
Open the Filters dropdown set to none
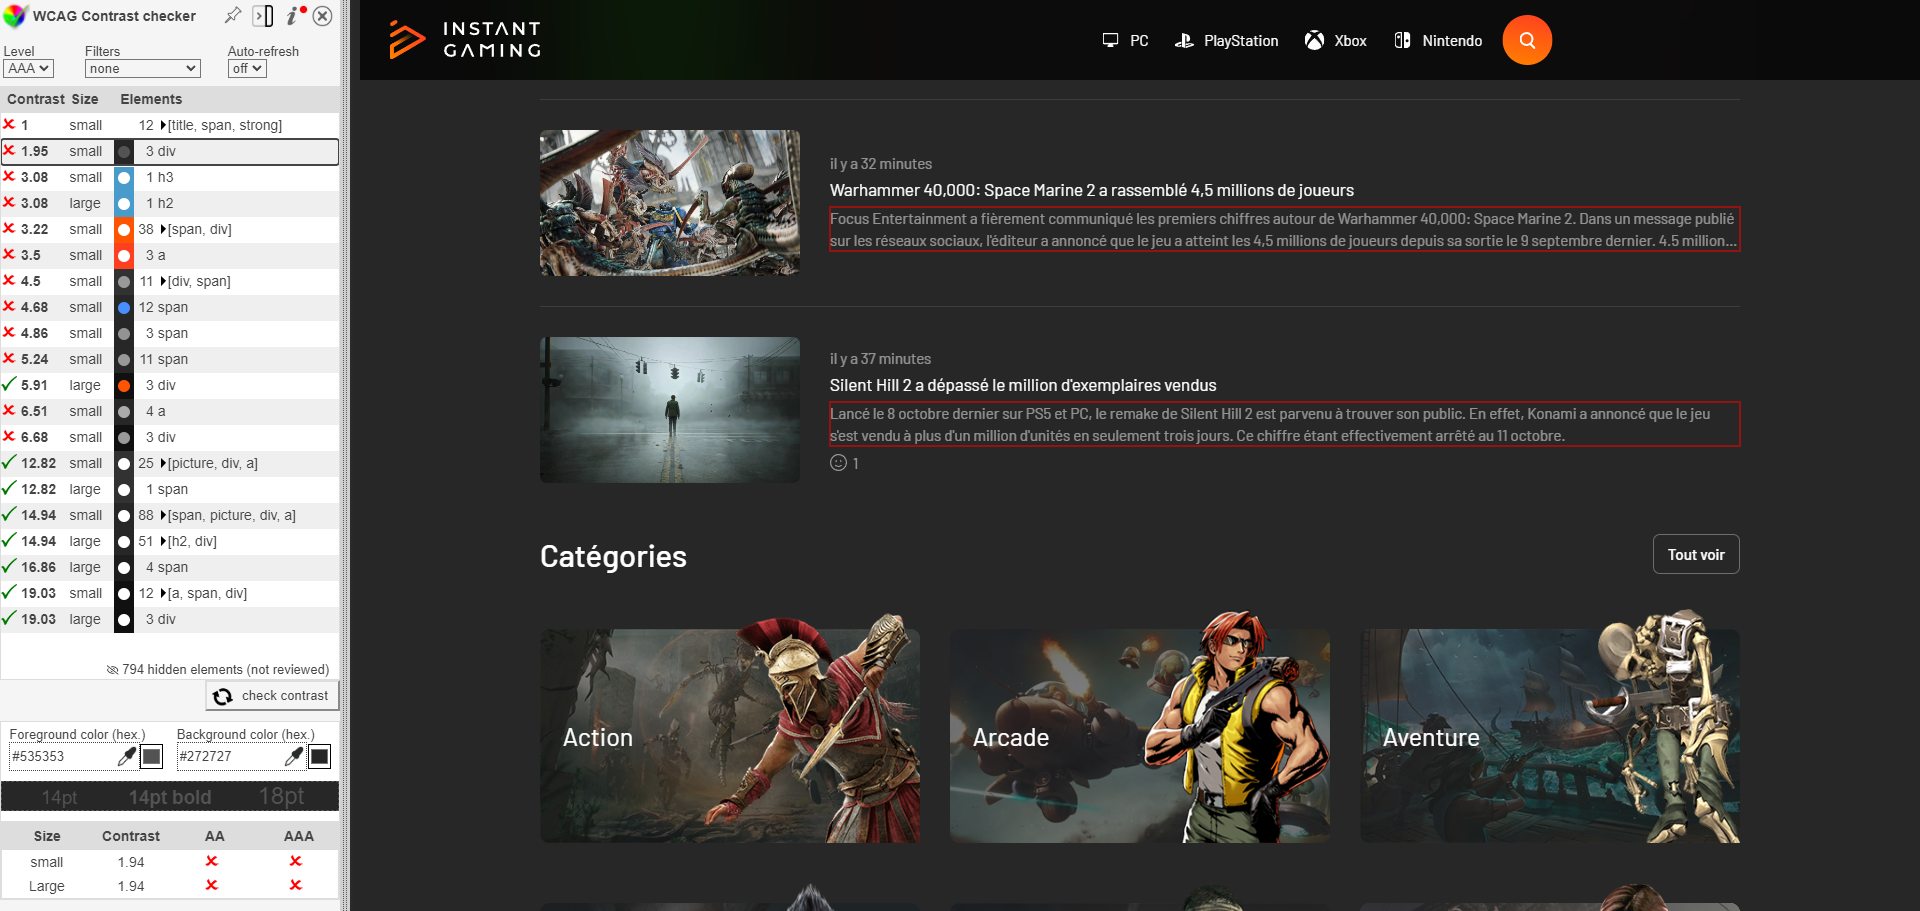pos(143,68)
